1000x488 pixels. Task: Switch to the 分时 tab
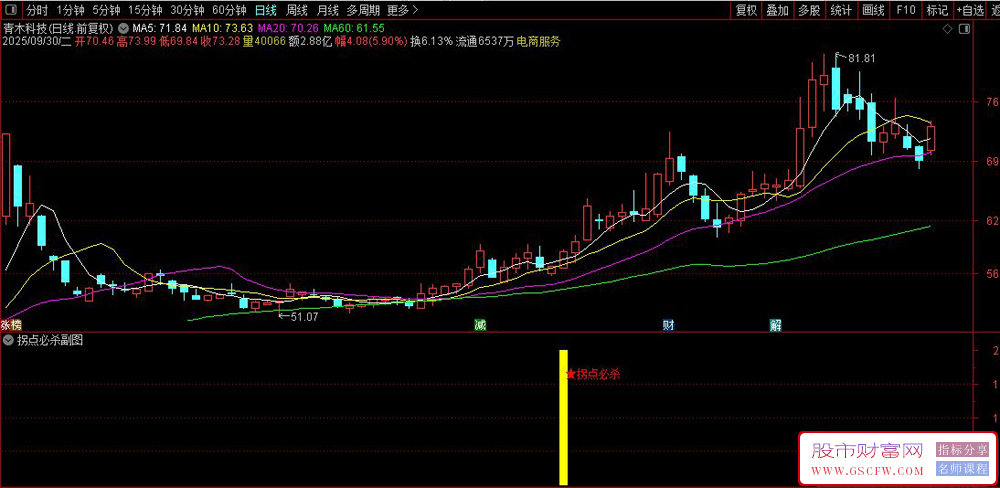tap(37, 10)
